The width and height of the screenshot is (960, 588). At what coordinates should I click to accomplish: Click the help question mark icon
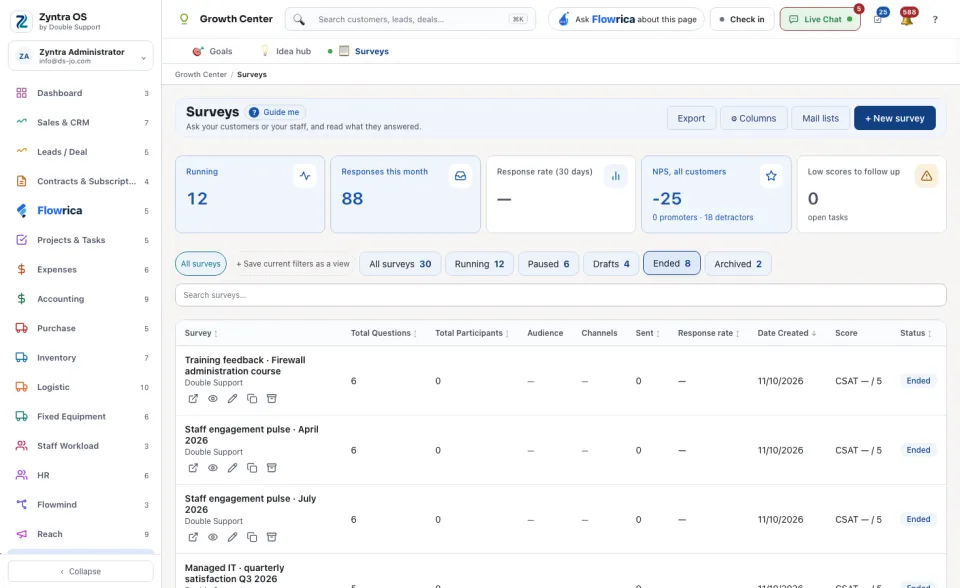pyautogui.click(x=935, y=20)
